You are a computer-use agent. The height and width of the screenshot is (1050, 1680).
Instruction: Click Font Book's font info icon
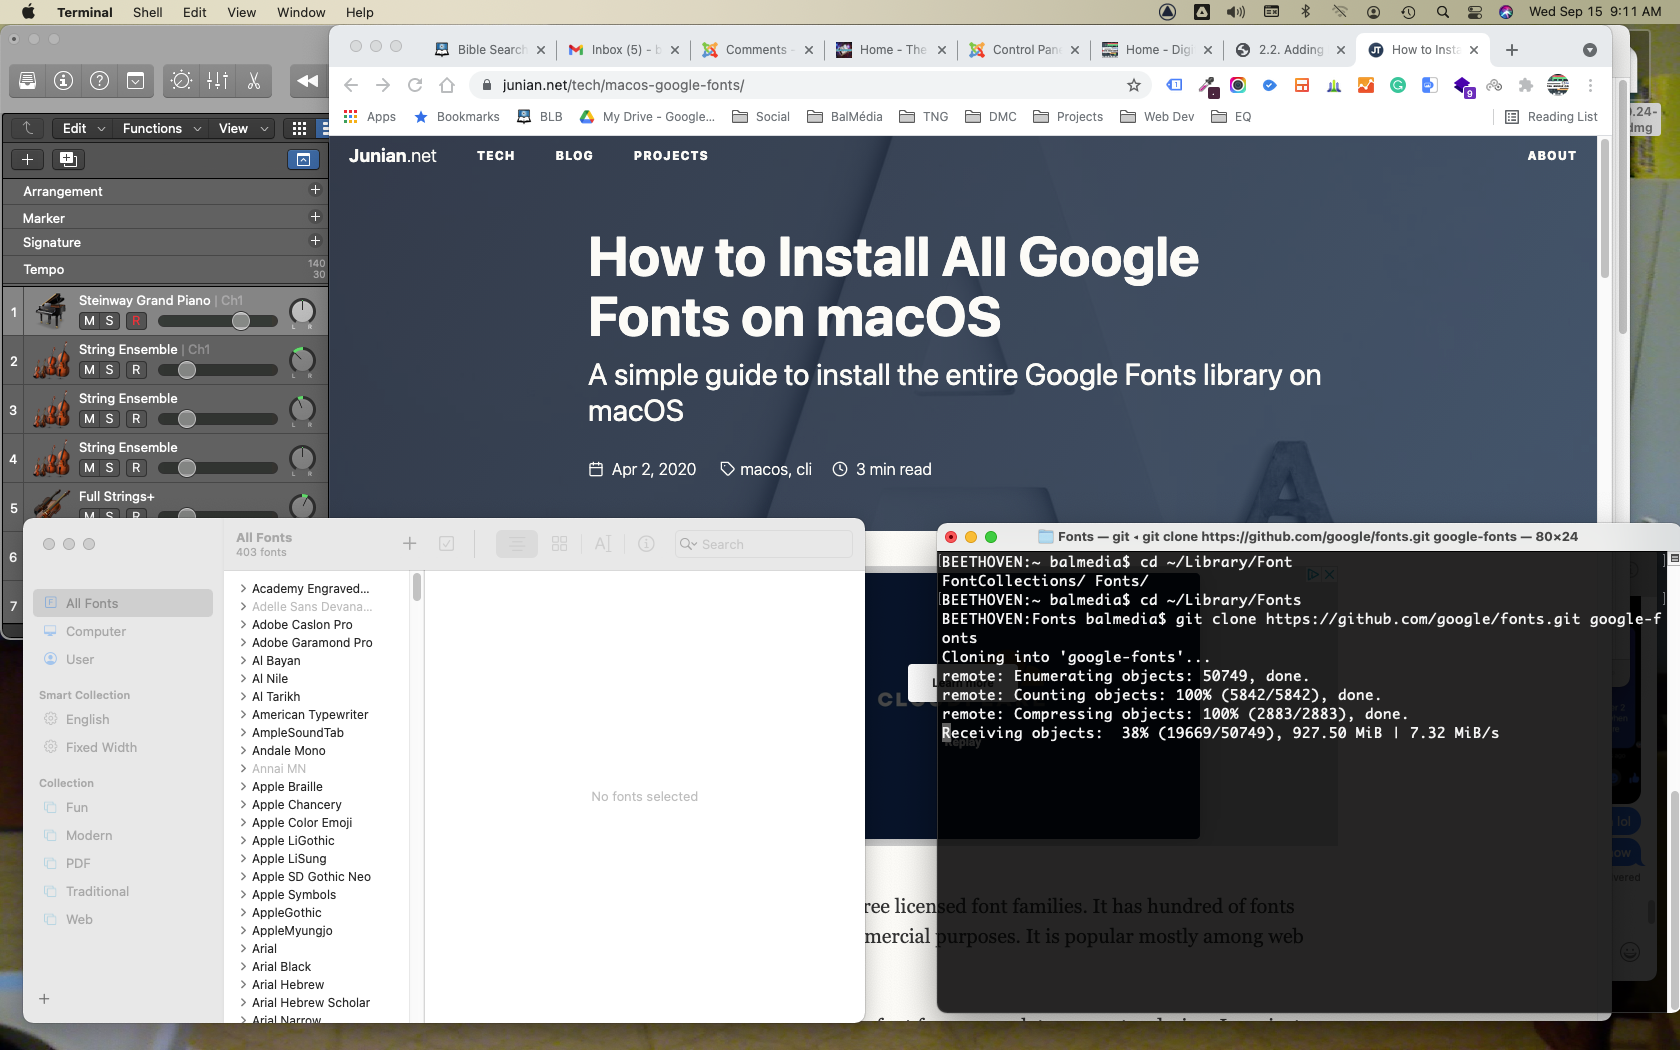pos(646,543)
